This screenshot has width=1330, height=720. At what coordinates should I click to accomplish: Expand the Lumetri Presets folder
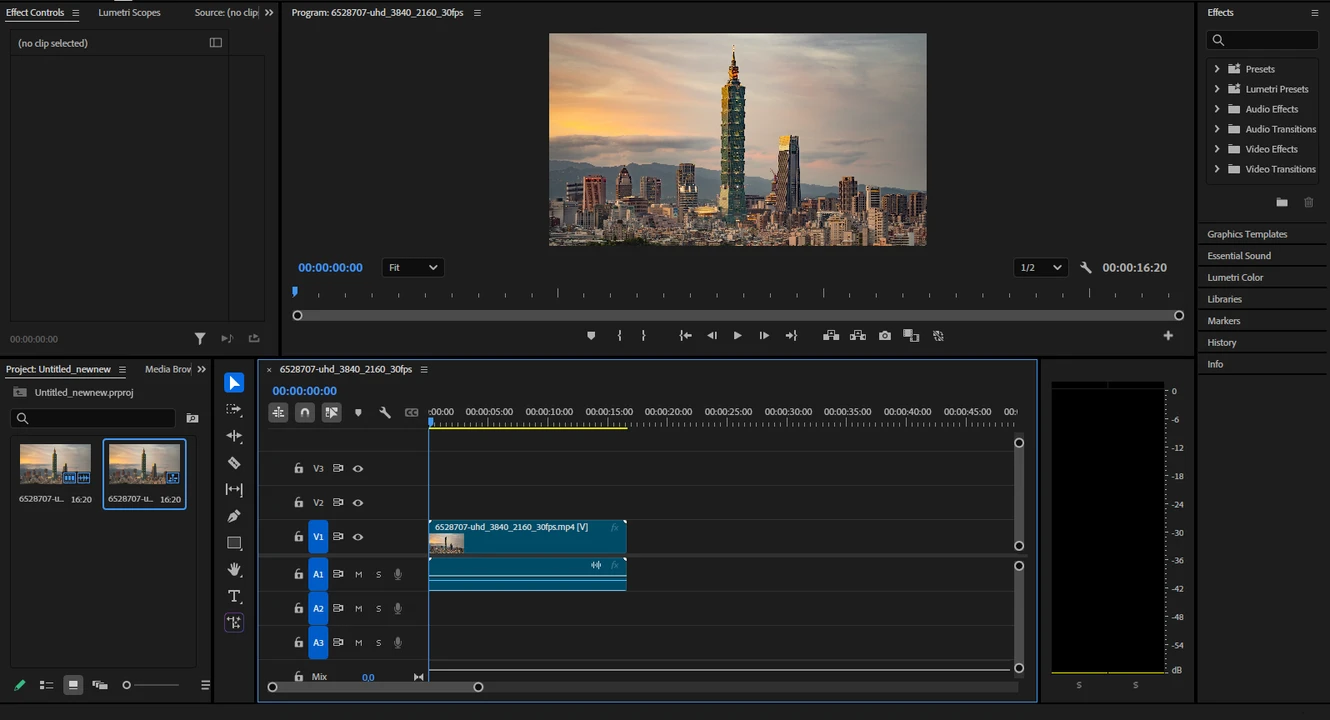tap(1217, 89)
